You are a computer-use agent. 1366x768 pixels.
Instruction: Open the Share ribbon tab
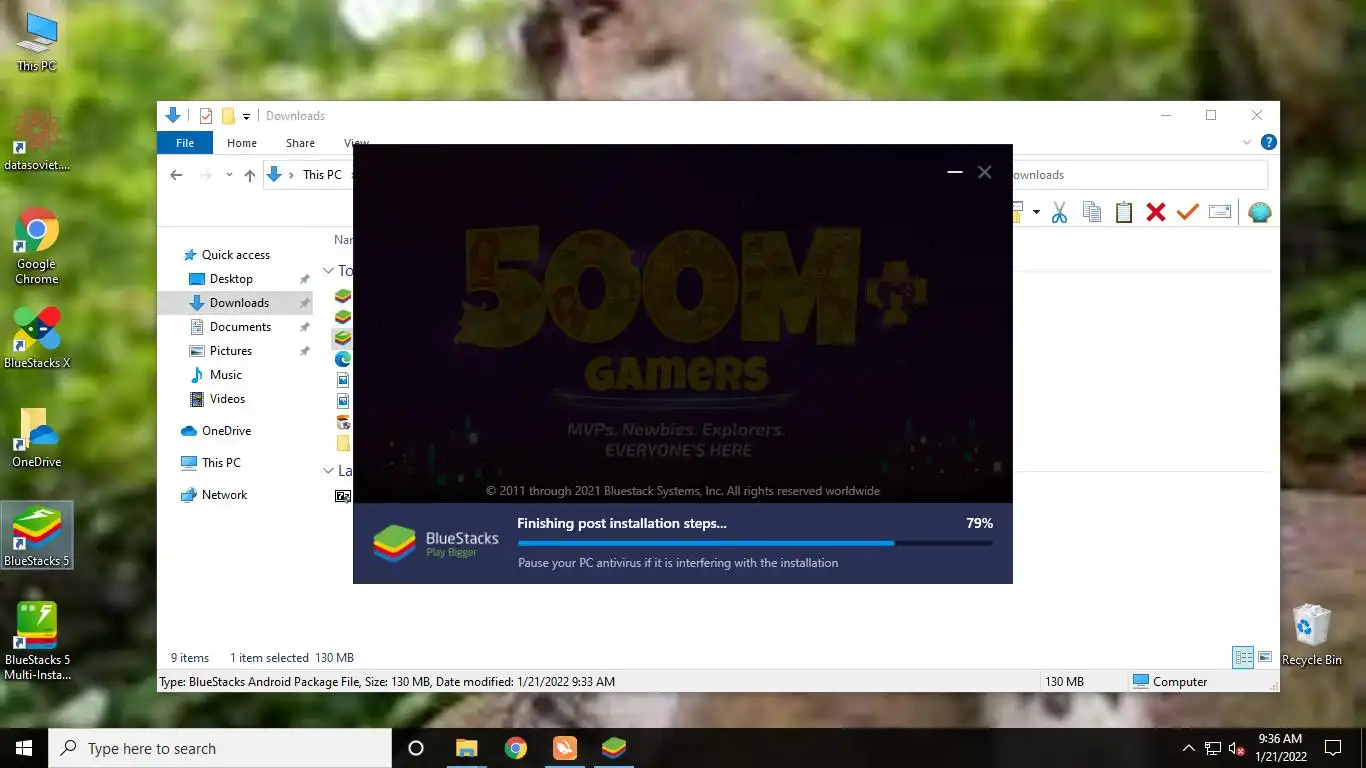pos(300,143)
